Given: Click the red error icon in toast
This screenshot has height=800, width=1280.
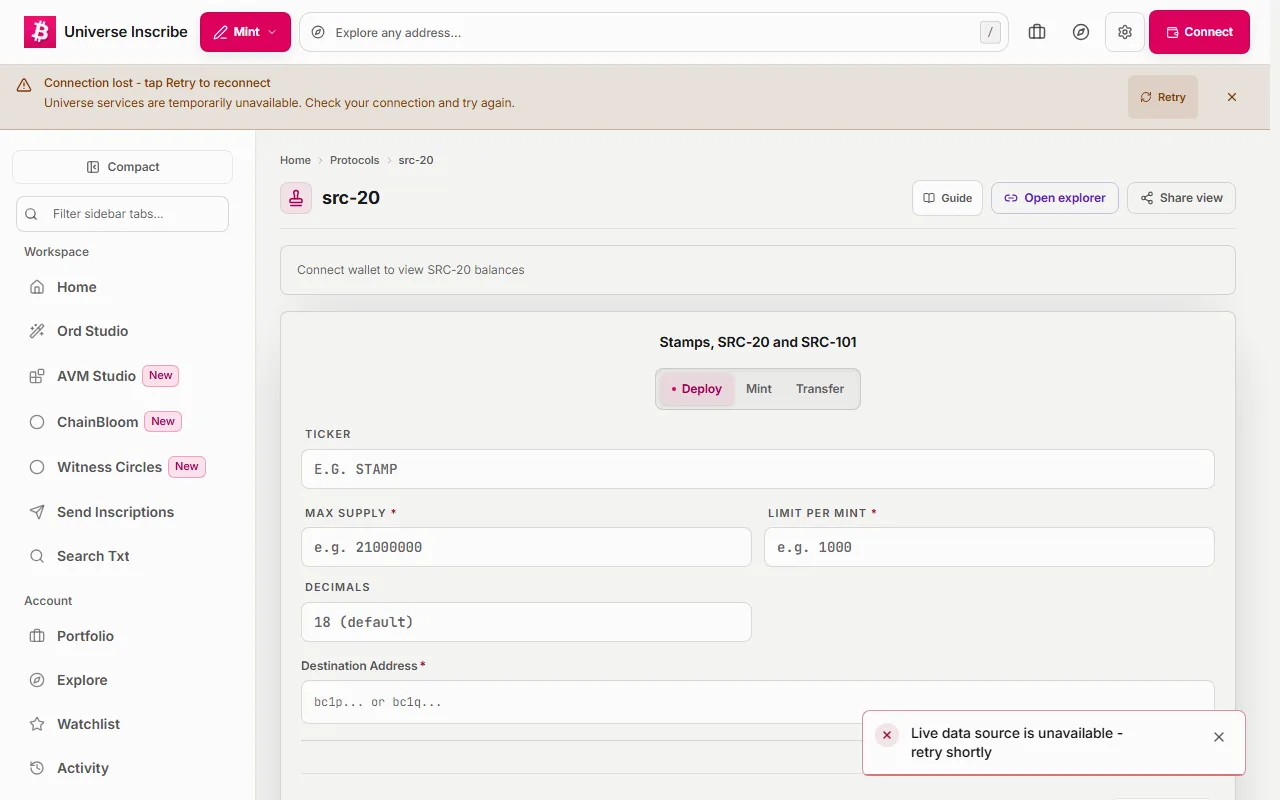Looking at the screenshot, I should click(x=887, y=735).
